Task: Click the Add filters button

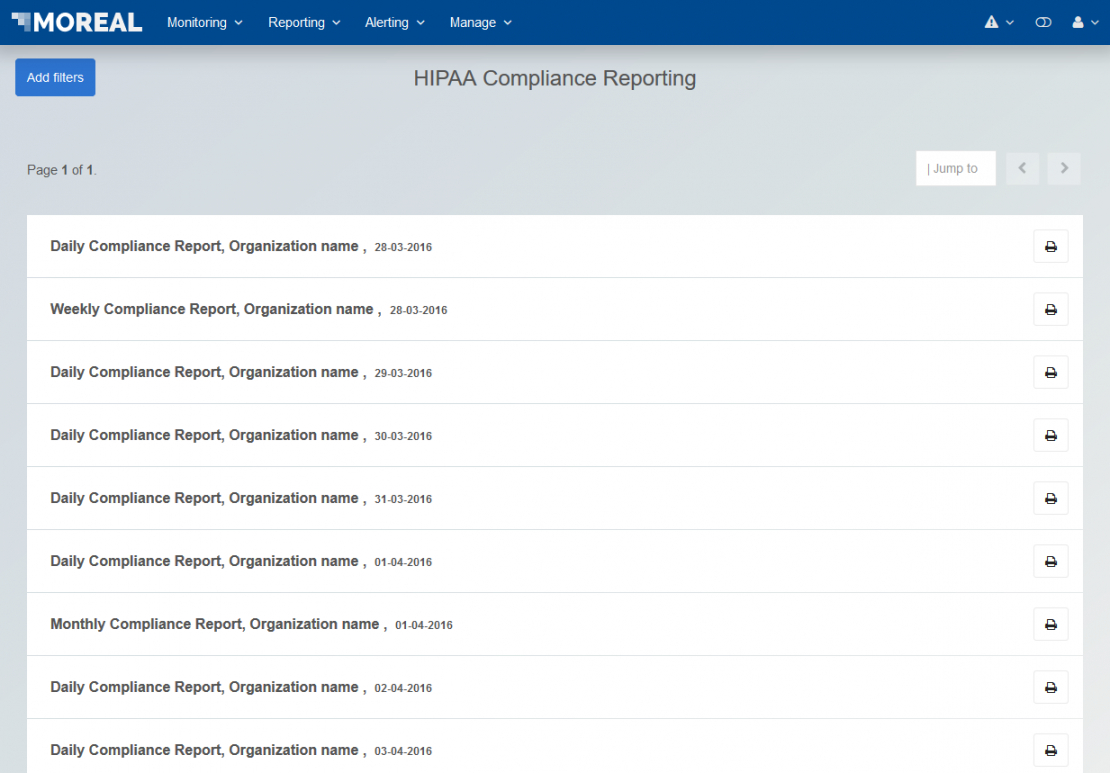Action: (x=55, y=77)
